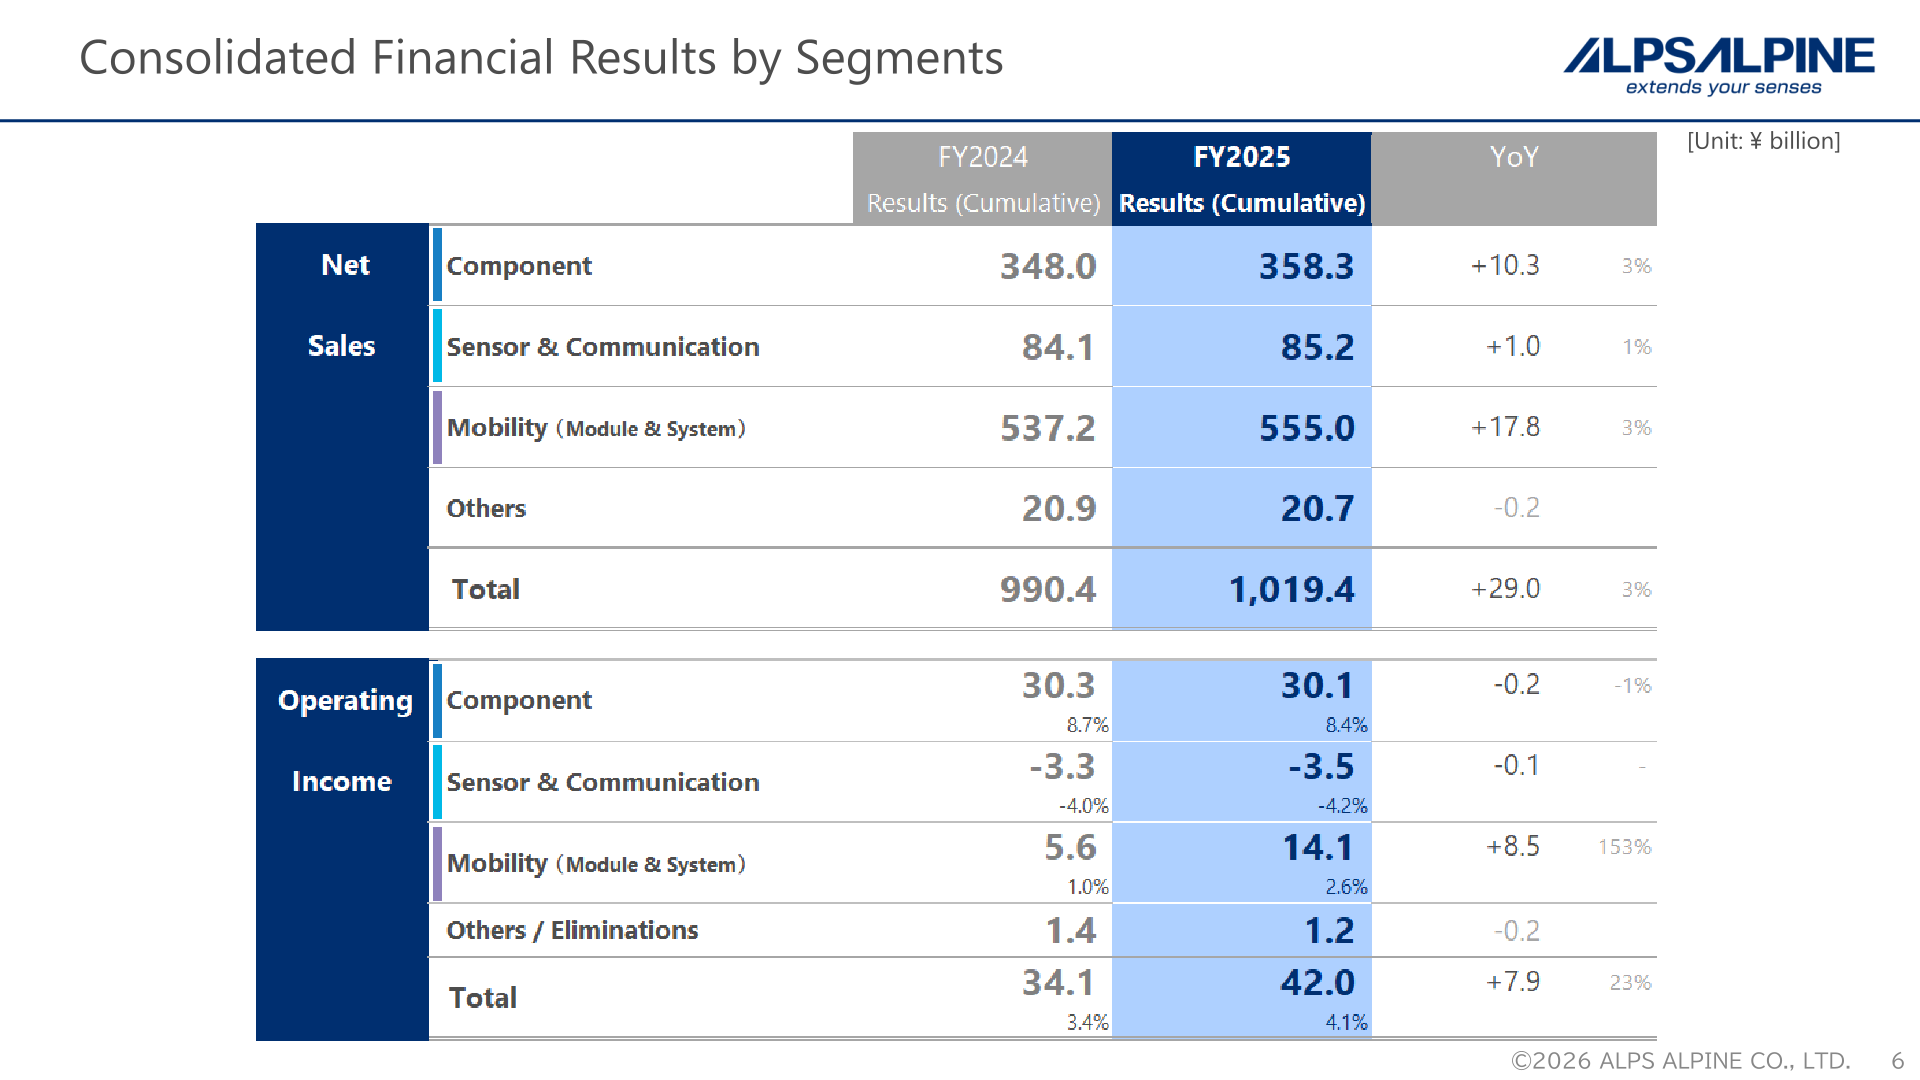Select FY2024 total operating income 34.1
The image size is (1920, 1080).
coord(1059,982)
